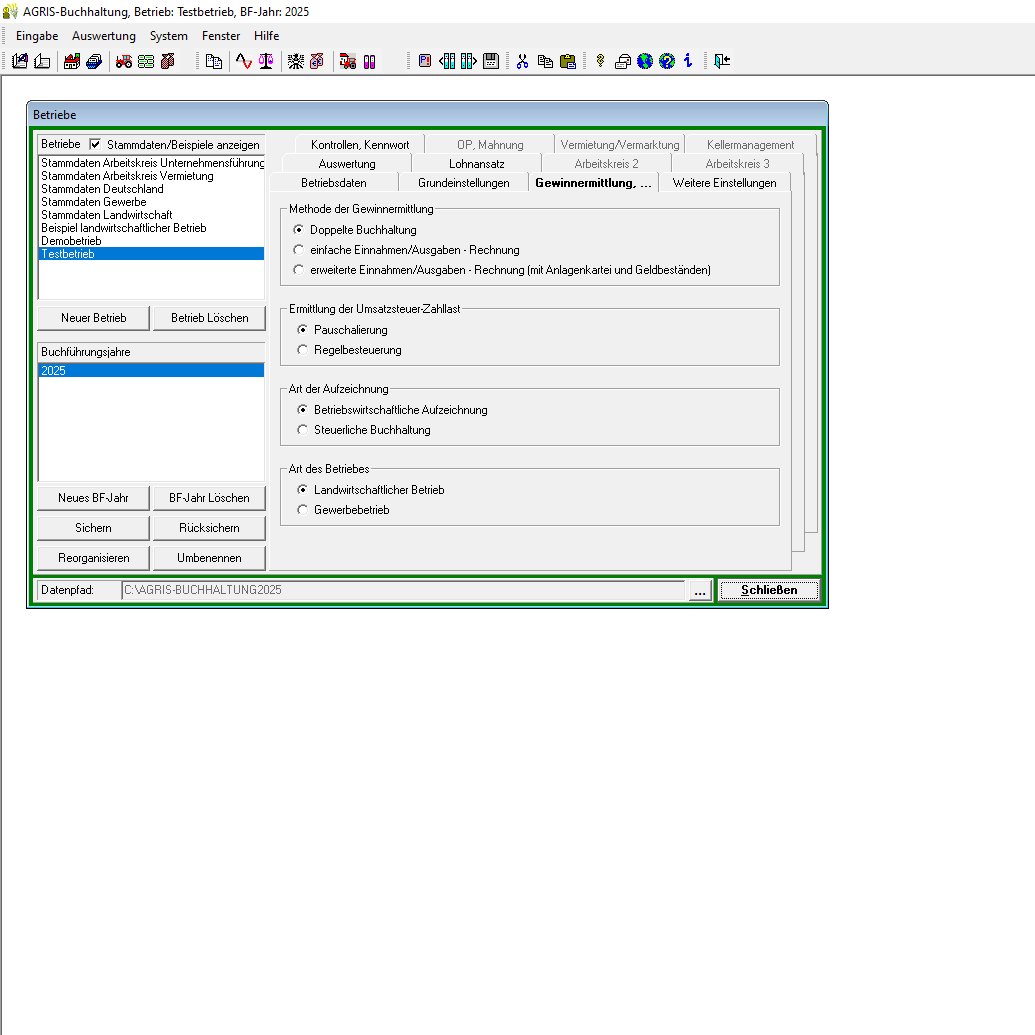Click the clipboard paste icon
The image size is (1035, 1035).
pos(567,61)
